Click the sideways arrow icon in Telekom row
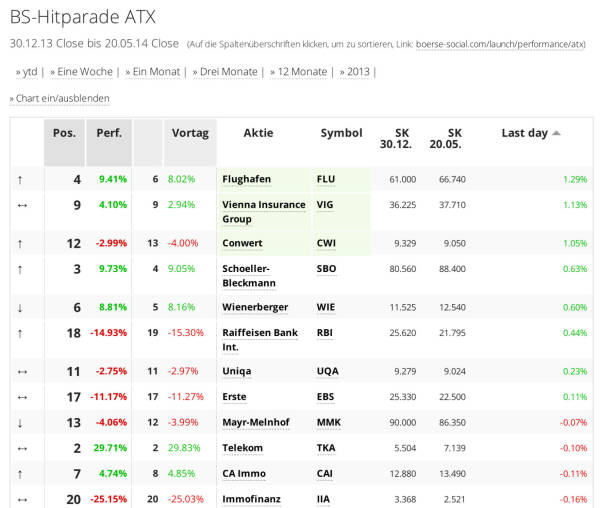The height and width of the screenshot is (508, 600). click(21, 448)
